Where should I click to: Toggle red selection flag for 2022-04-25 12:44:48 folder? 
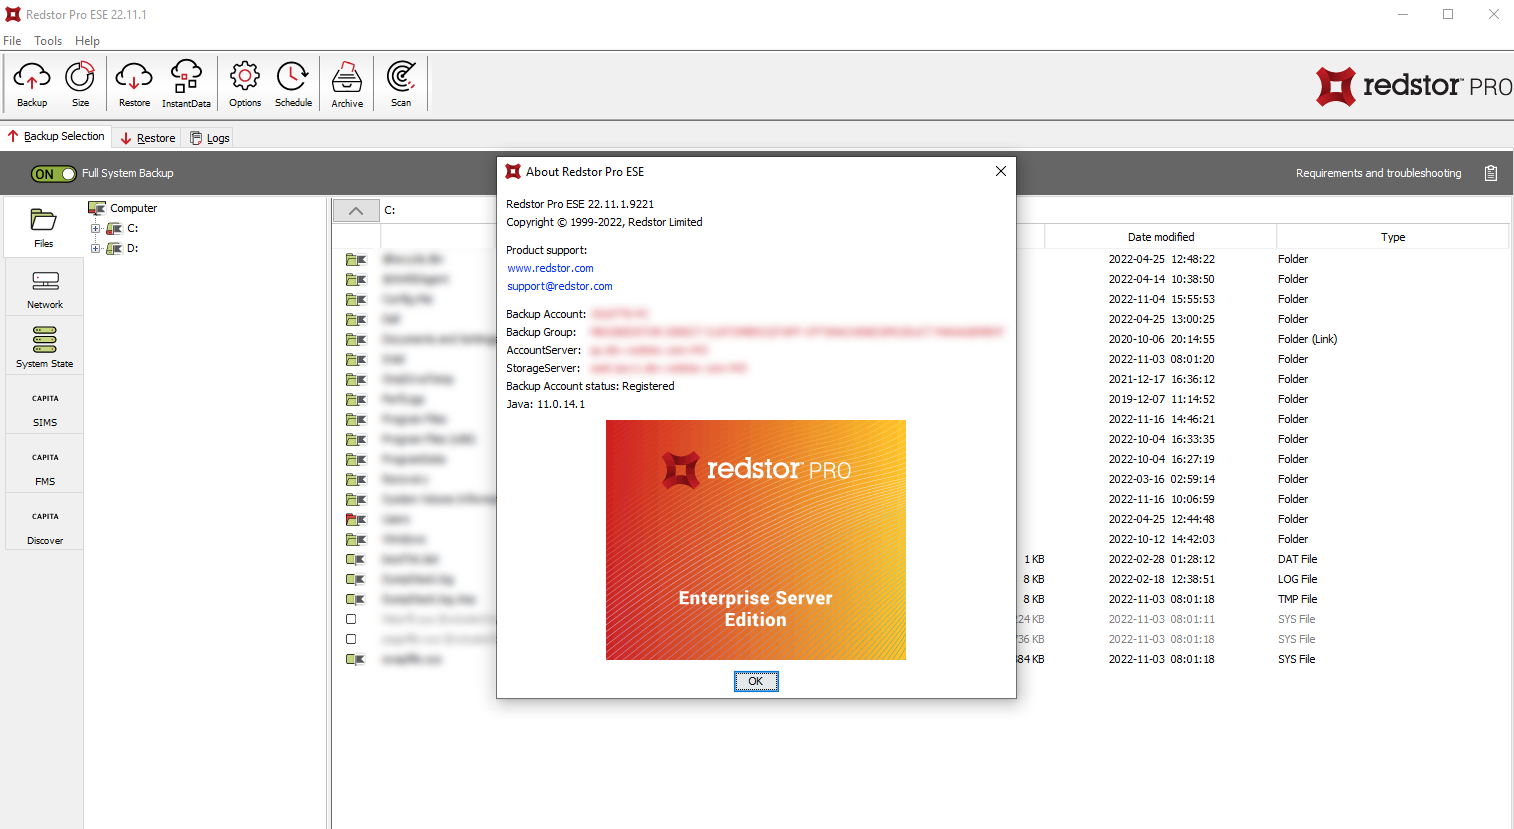point(356,519)
